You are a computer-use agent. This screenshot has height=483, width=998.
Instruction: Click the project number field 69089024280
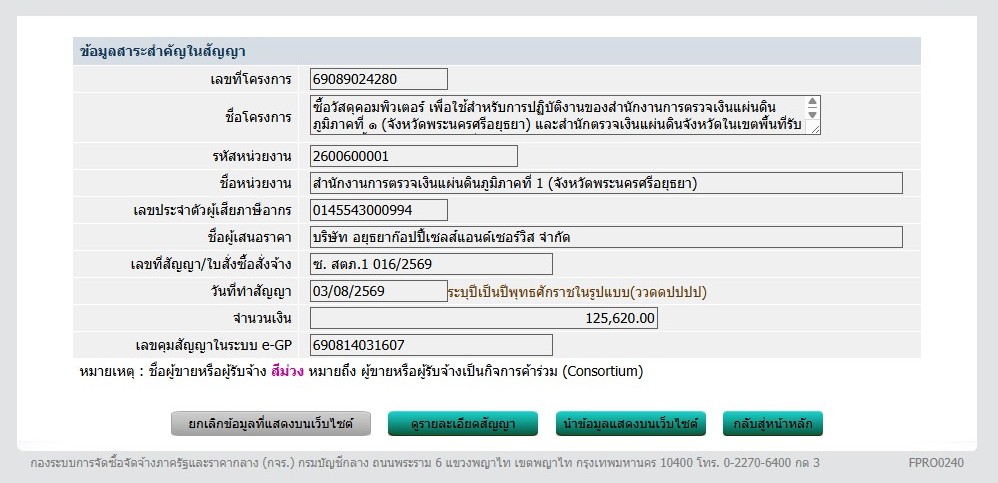(379, 80)
